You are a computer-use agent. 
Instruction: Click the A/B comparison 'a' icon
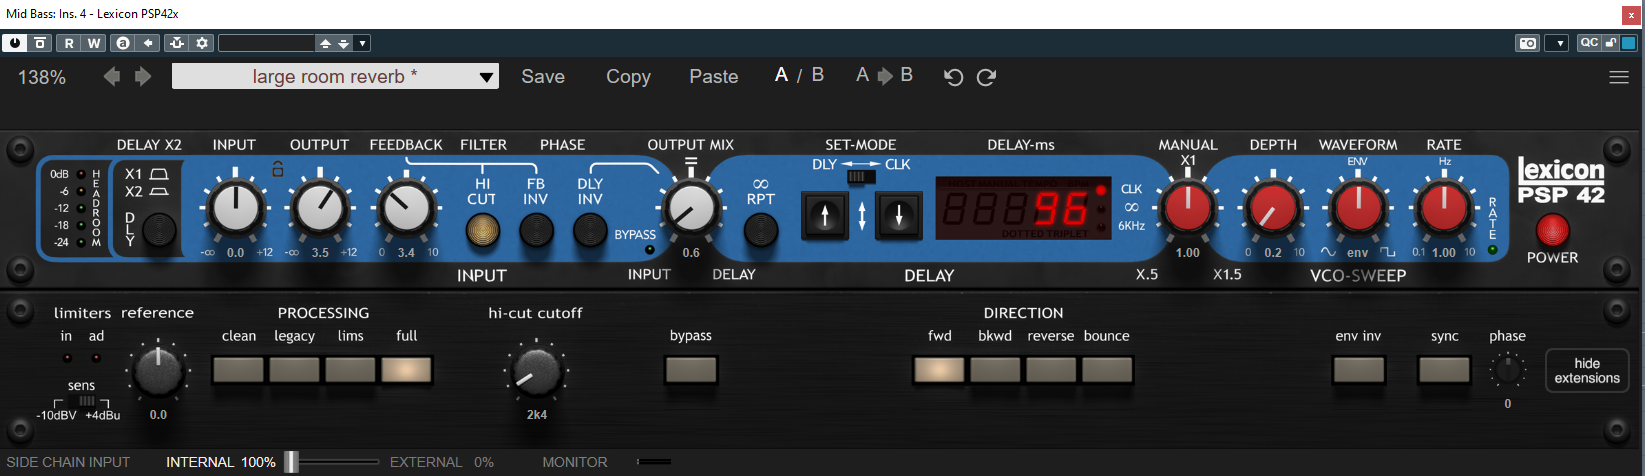point(123,43)
